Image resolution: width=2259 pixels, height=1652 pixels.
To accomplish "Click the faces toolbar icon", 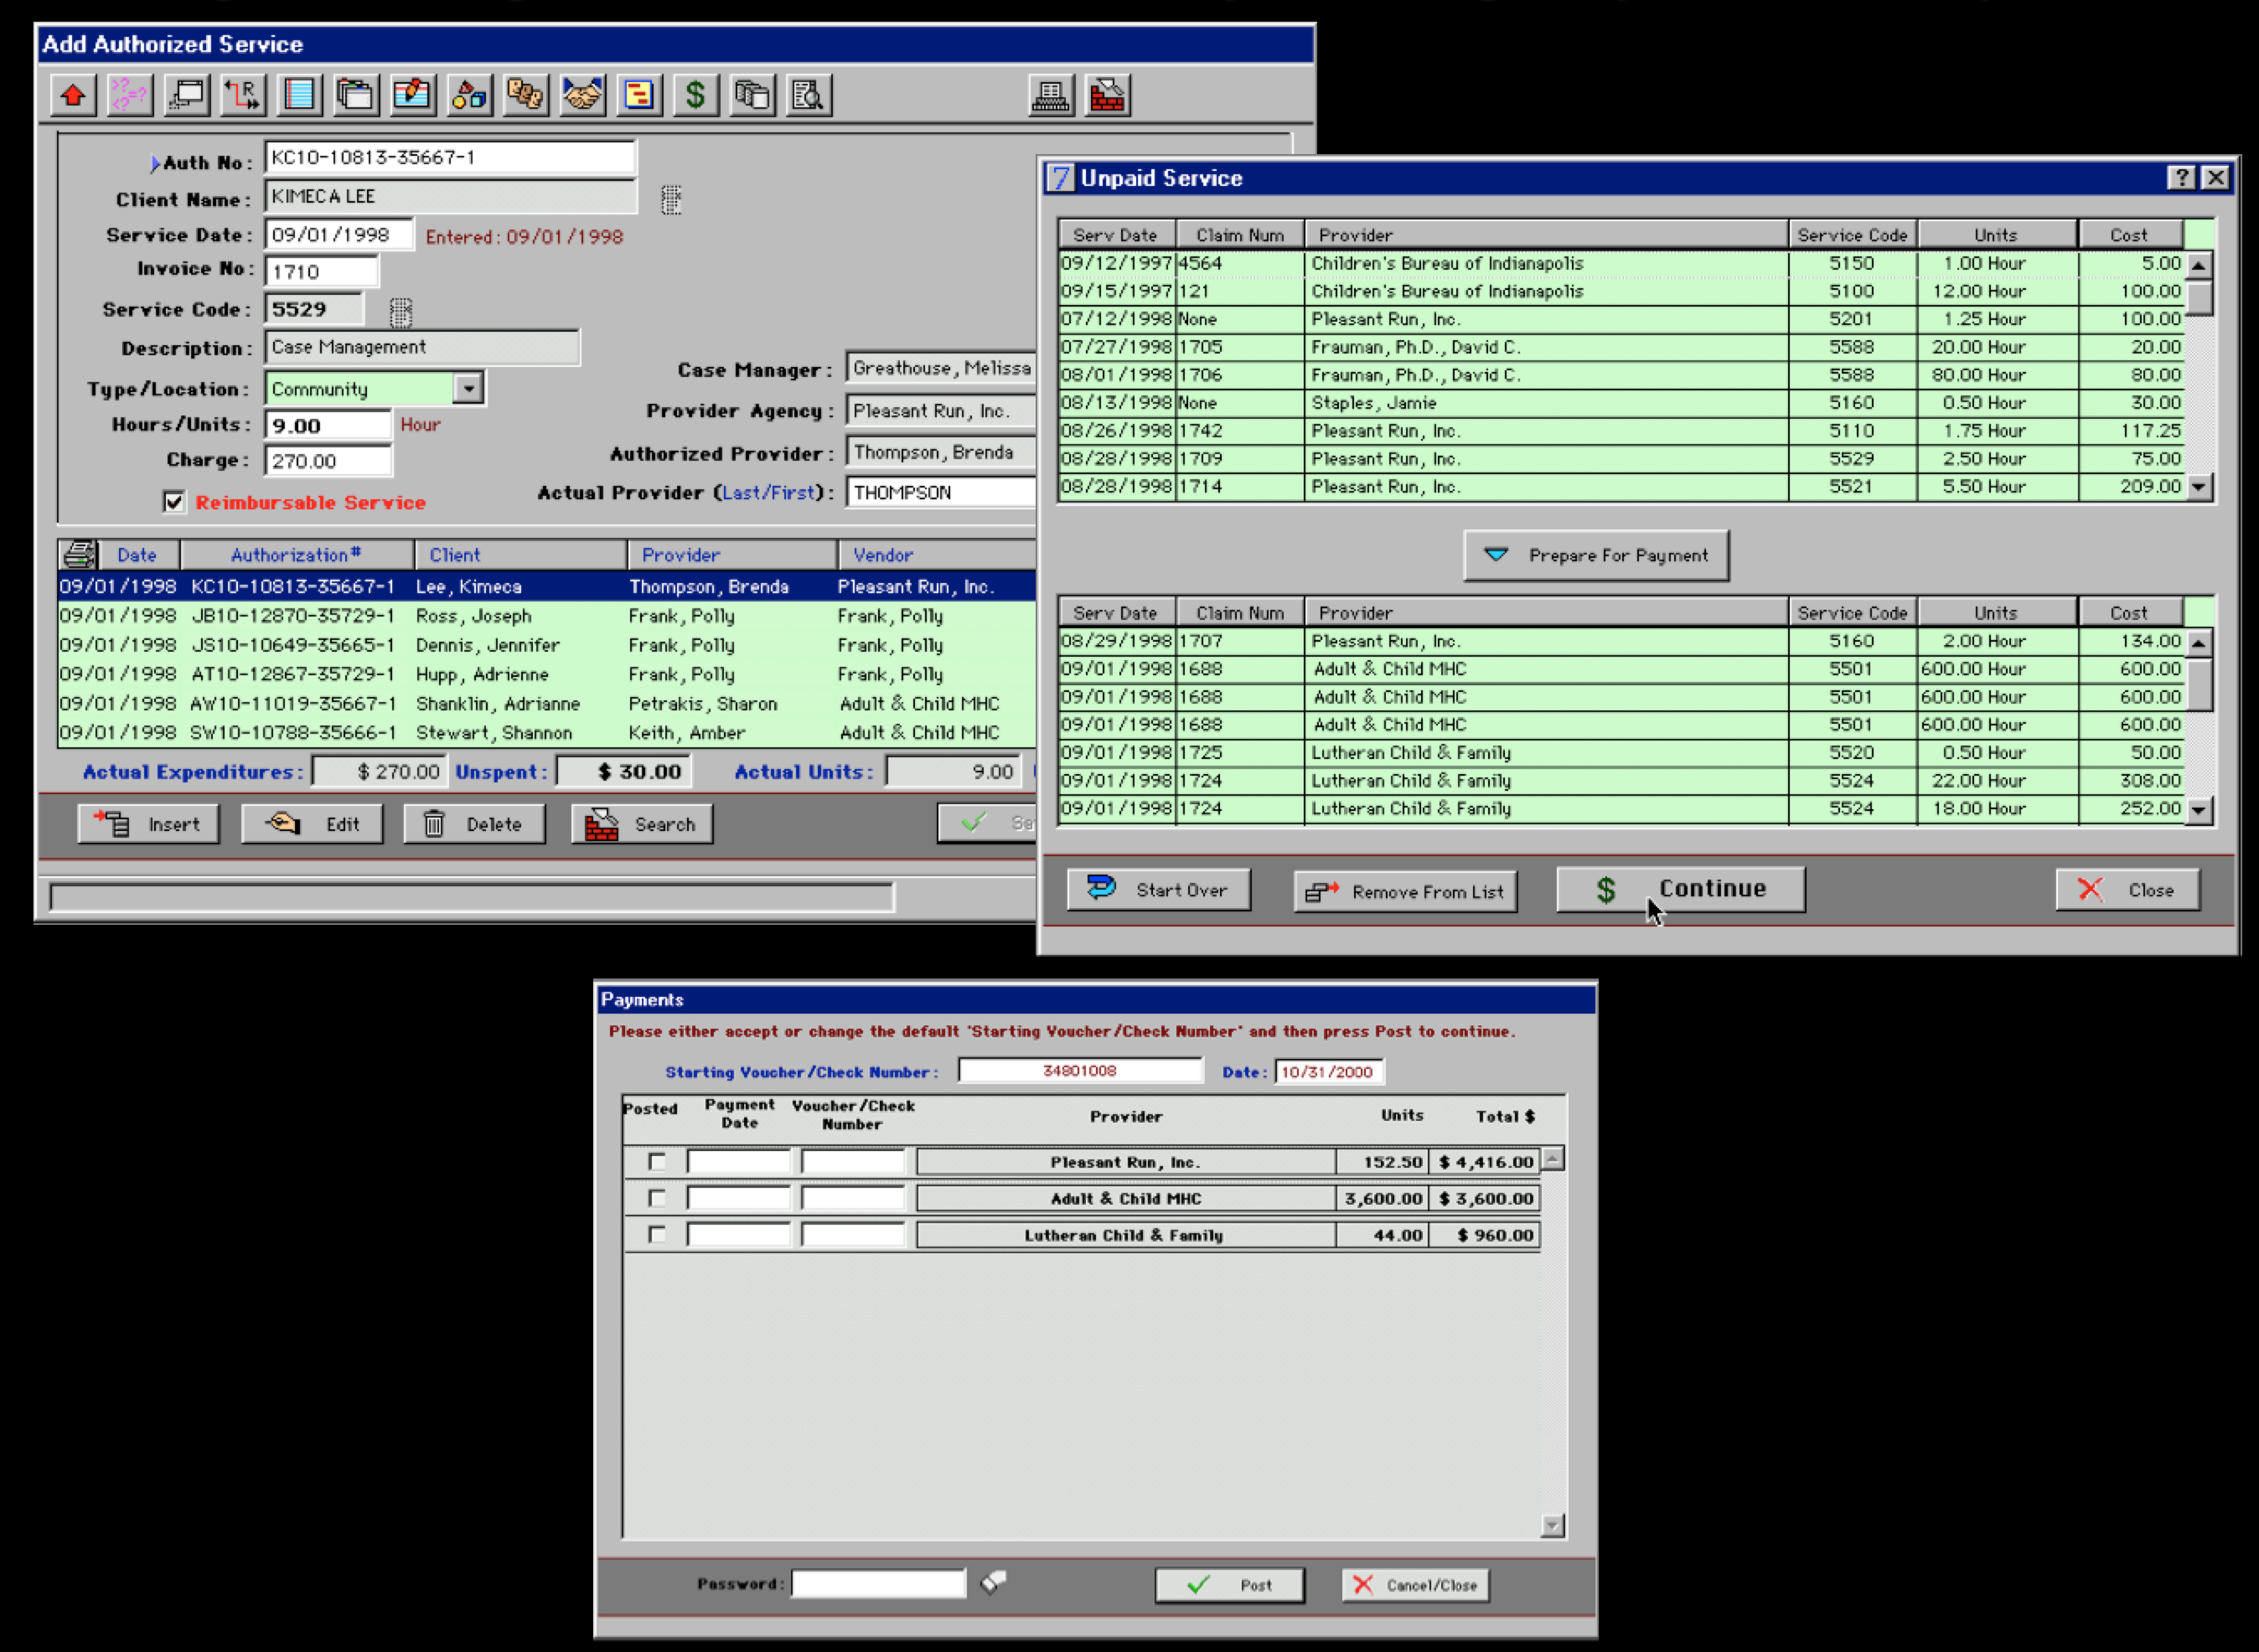I will click(x=526, y=96).
